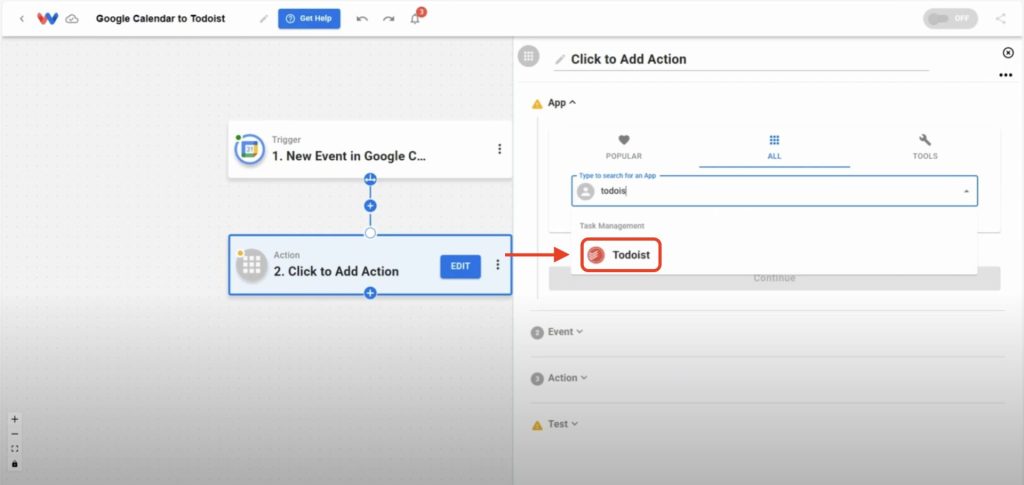Share the workflow
Viewport: 1024px width, 485px height.
pos(1000,18)
